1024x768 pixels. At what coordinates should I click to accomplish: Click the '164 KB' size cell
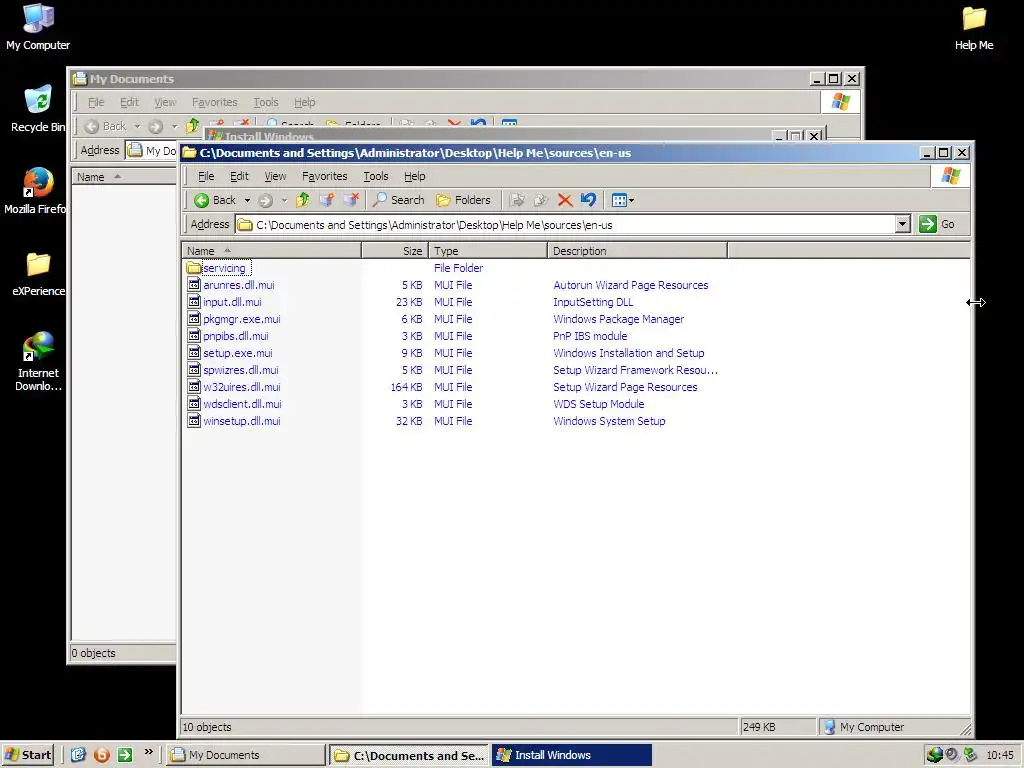tap(406, 387)
